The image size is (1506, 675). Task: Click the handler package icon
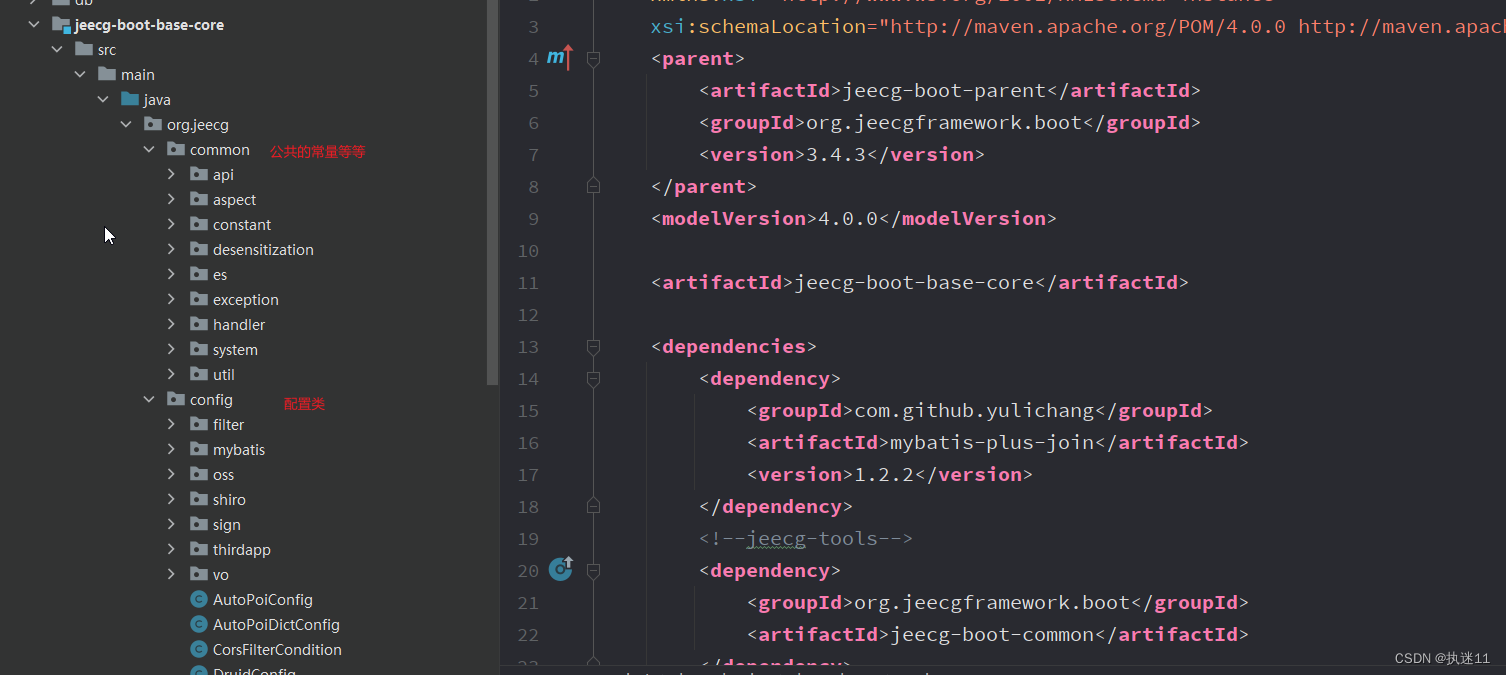199,324
